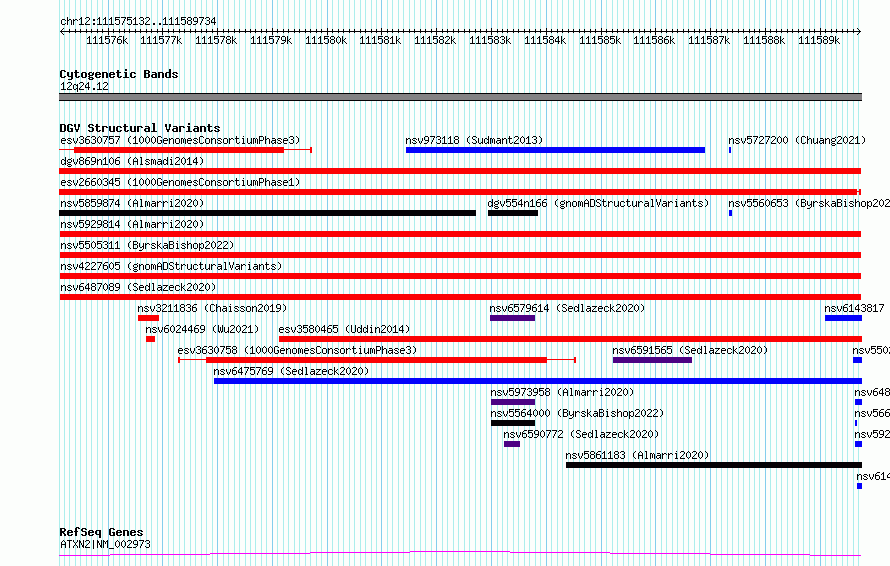Click the 111581k ruler label
Screen dimensions: 890x566
pyautogui.click(x=380, y=40)
